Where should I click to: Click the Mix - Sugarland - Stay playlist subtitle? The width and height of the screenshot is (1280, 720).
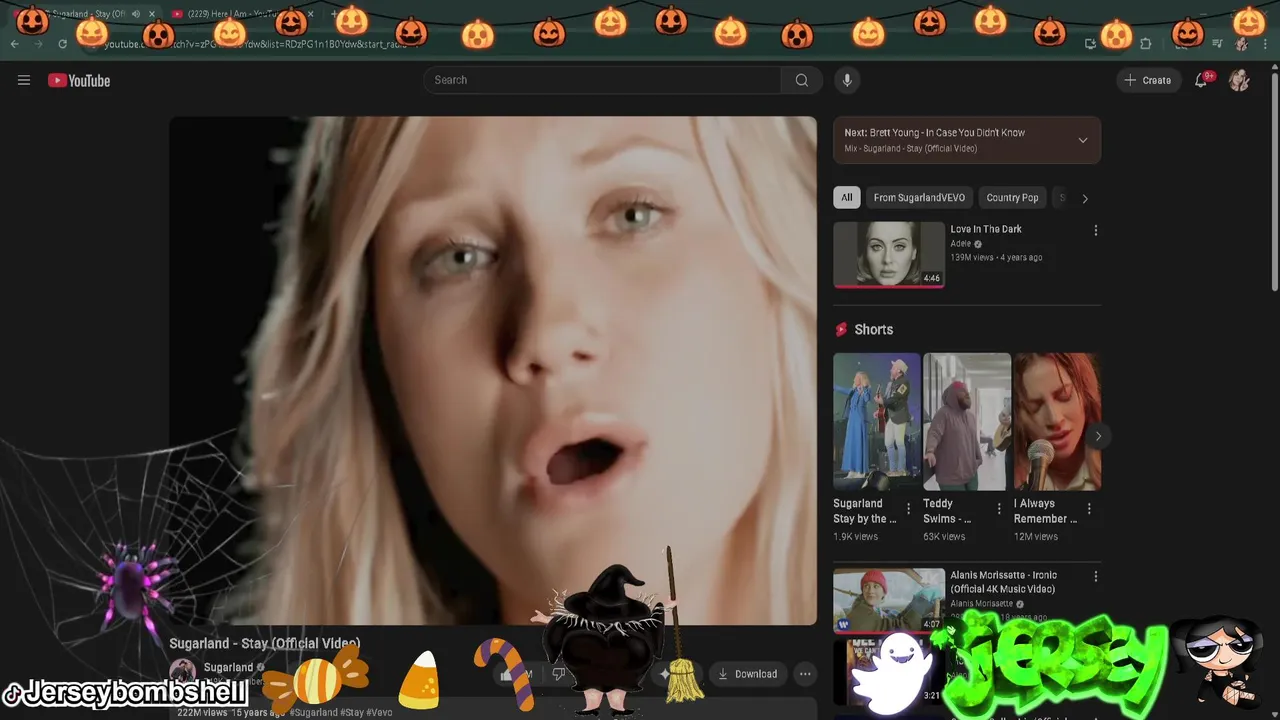[x=910, y=149]
